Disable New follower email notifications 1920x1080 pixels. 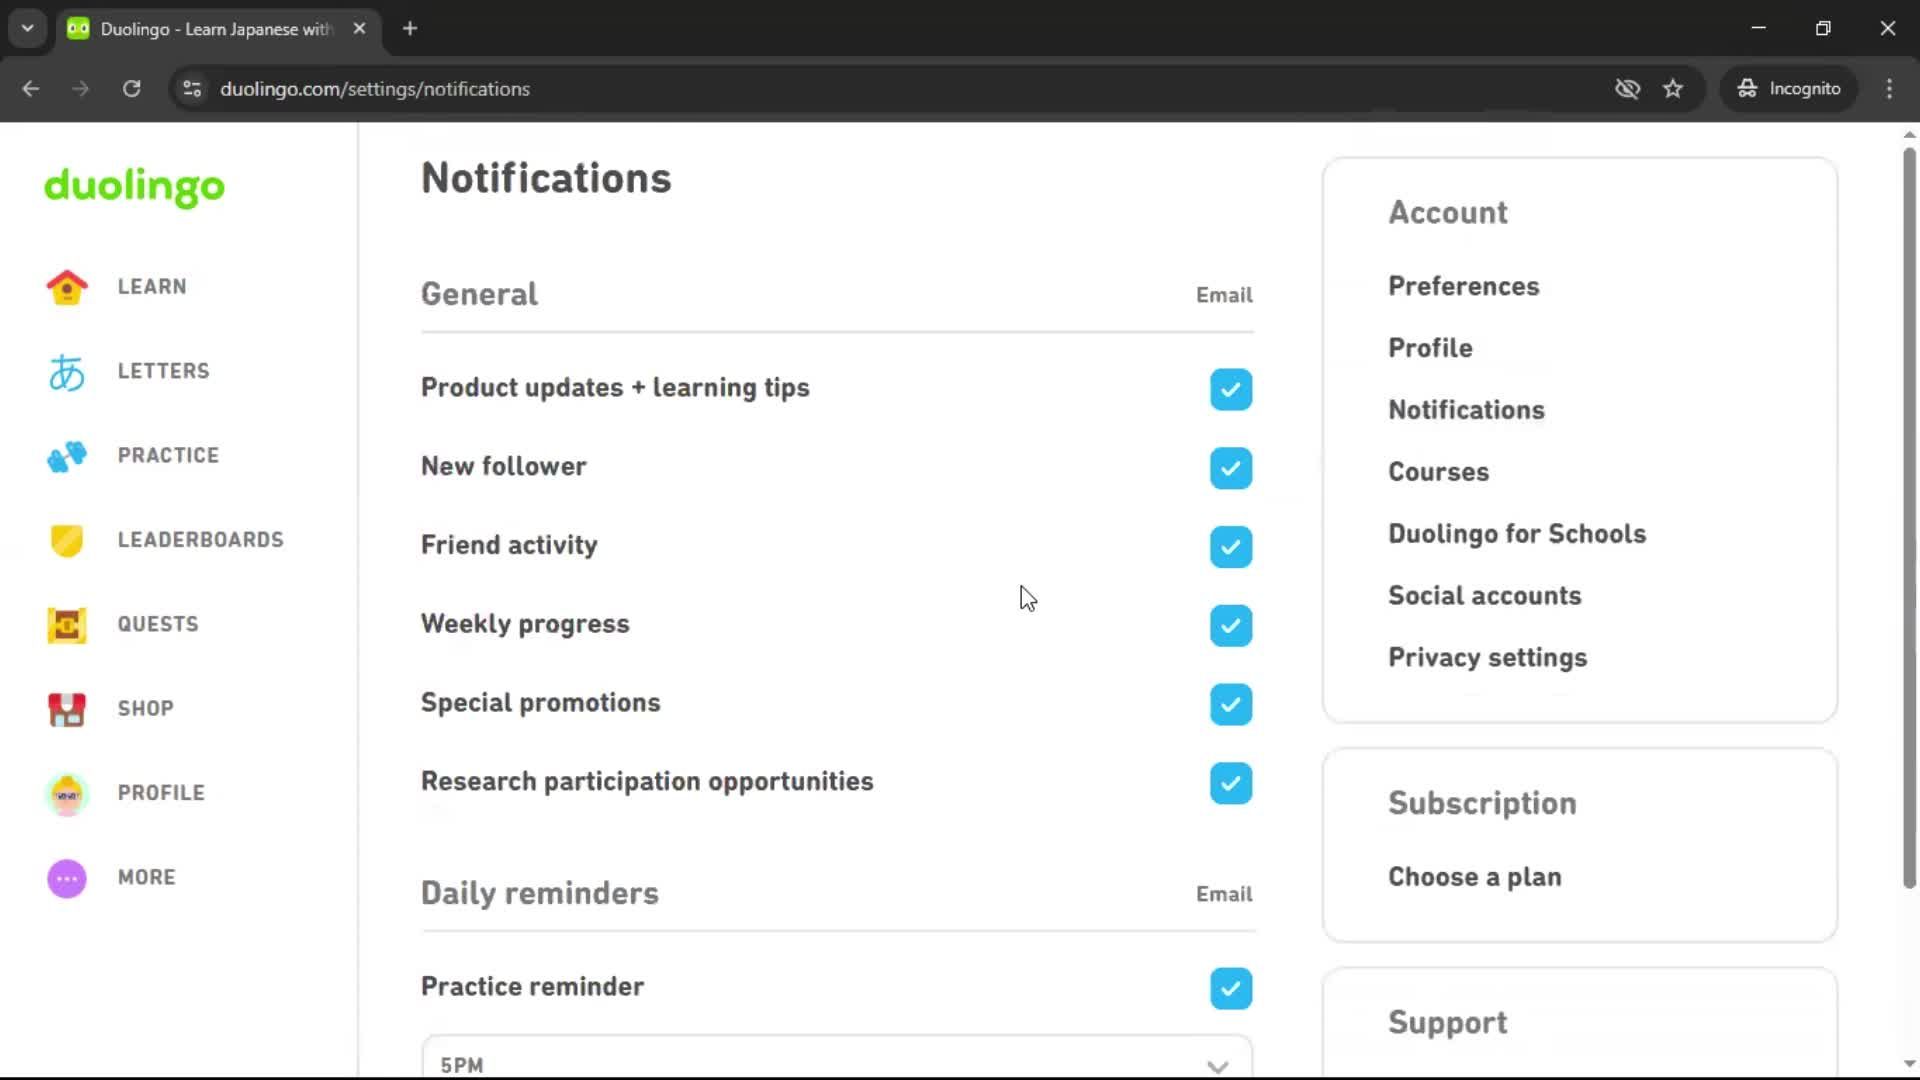click(1230, 468)
